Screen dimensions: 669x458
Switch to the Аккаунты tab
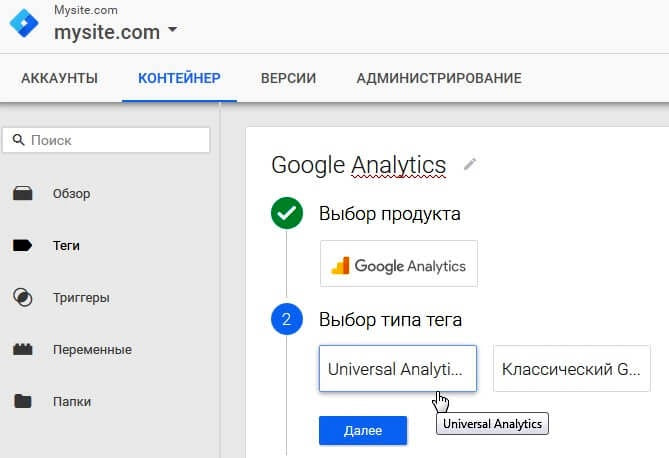click(x=59, y=78)
